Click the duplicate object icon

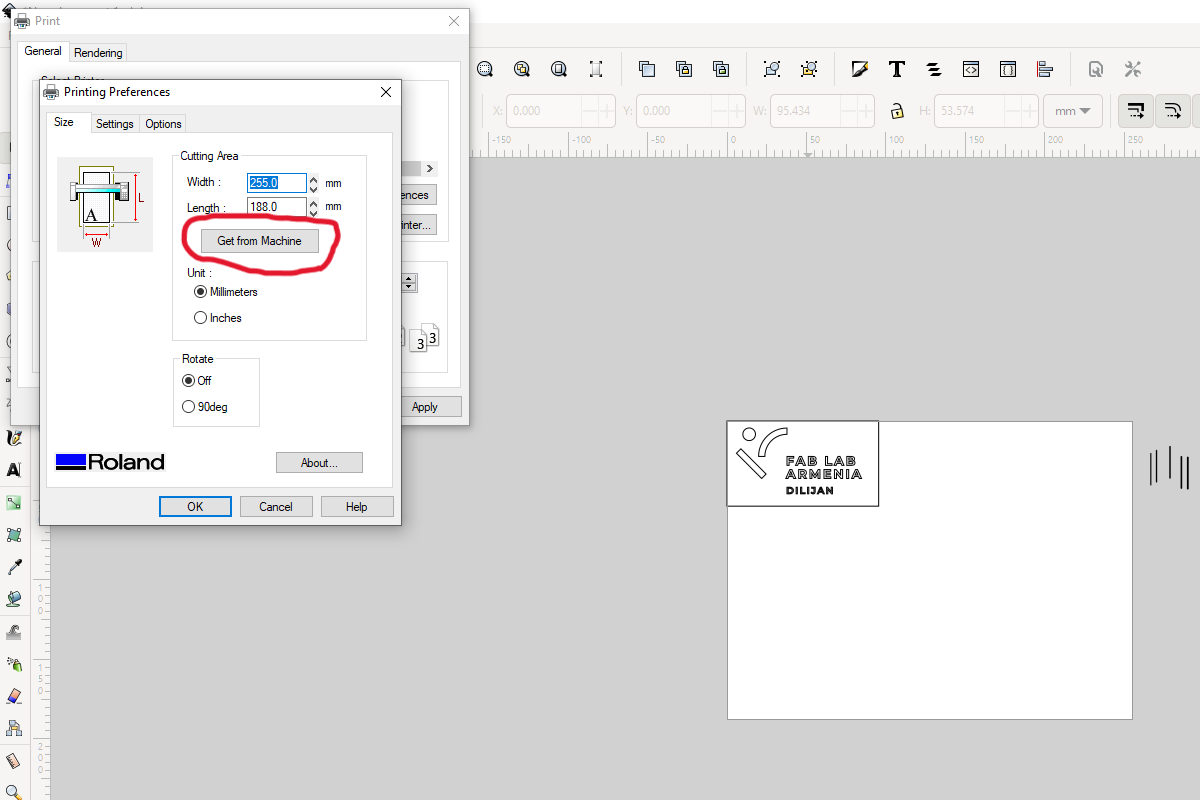coord(647,69)
